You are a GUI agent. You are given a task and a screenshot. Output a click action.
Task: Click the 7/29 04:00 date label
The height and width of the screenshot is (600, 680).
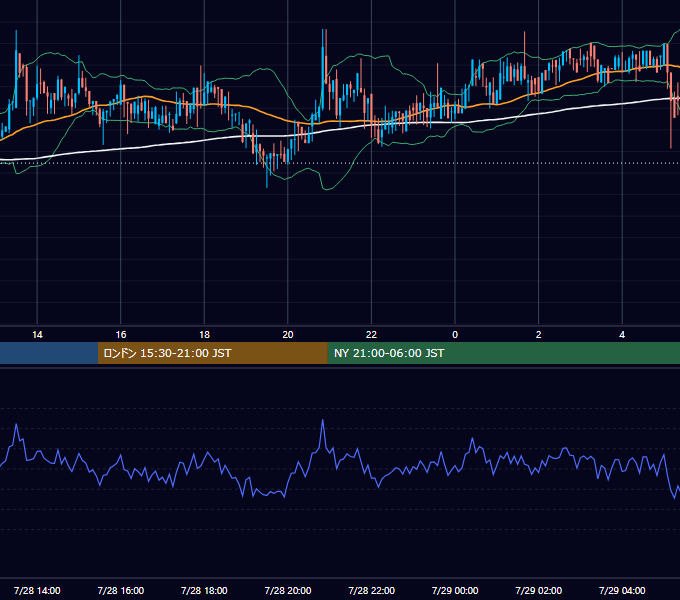coord(622,590)
